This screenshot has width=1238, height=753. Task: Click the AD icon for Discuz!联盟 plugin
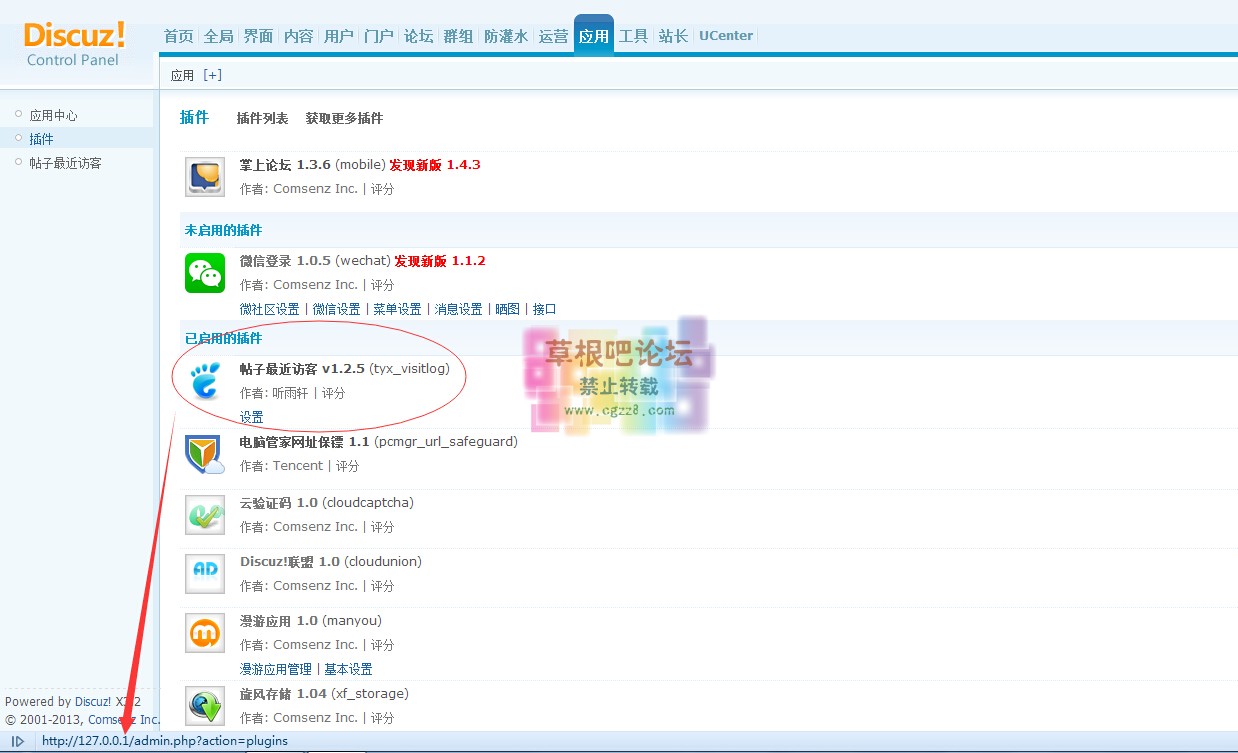click(x=204, y=573)
